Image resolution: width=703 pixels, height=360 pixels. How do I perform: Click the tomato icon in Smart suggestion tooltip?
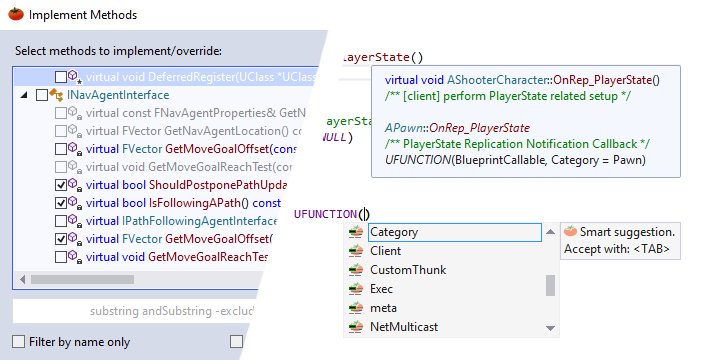pyautogui.click(x=570, y=231)
